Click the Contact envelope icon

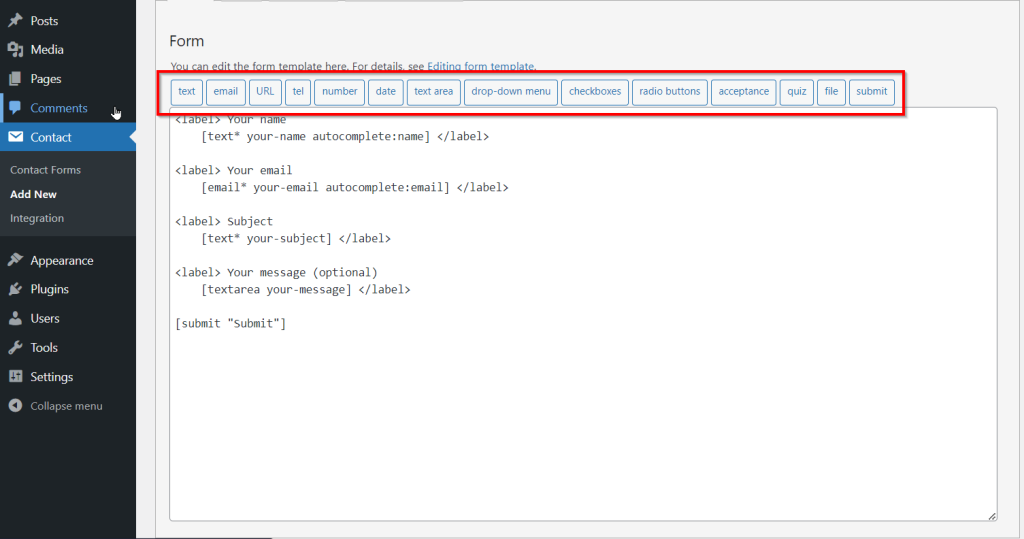15,137
